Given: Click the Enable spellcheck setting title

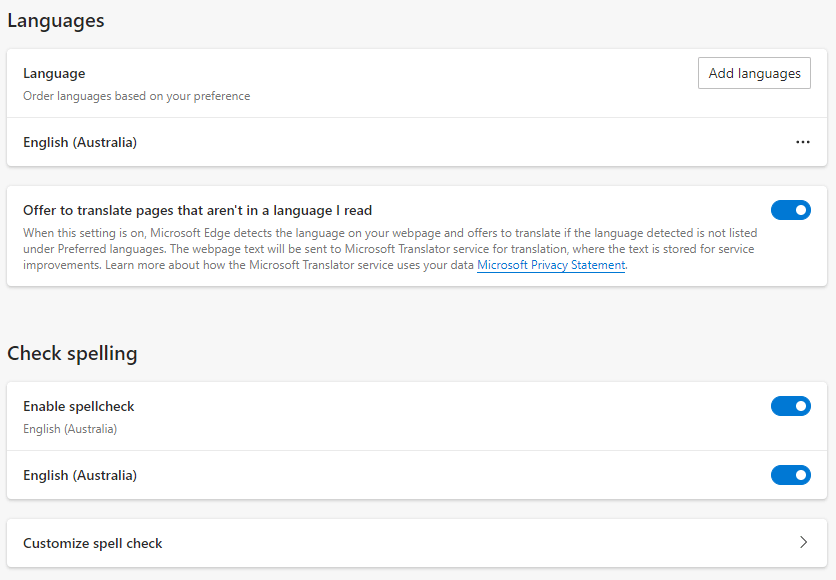Looking at the screenshot, I should coord(78,406).
